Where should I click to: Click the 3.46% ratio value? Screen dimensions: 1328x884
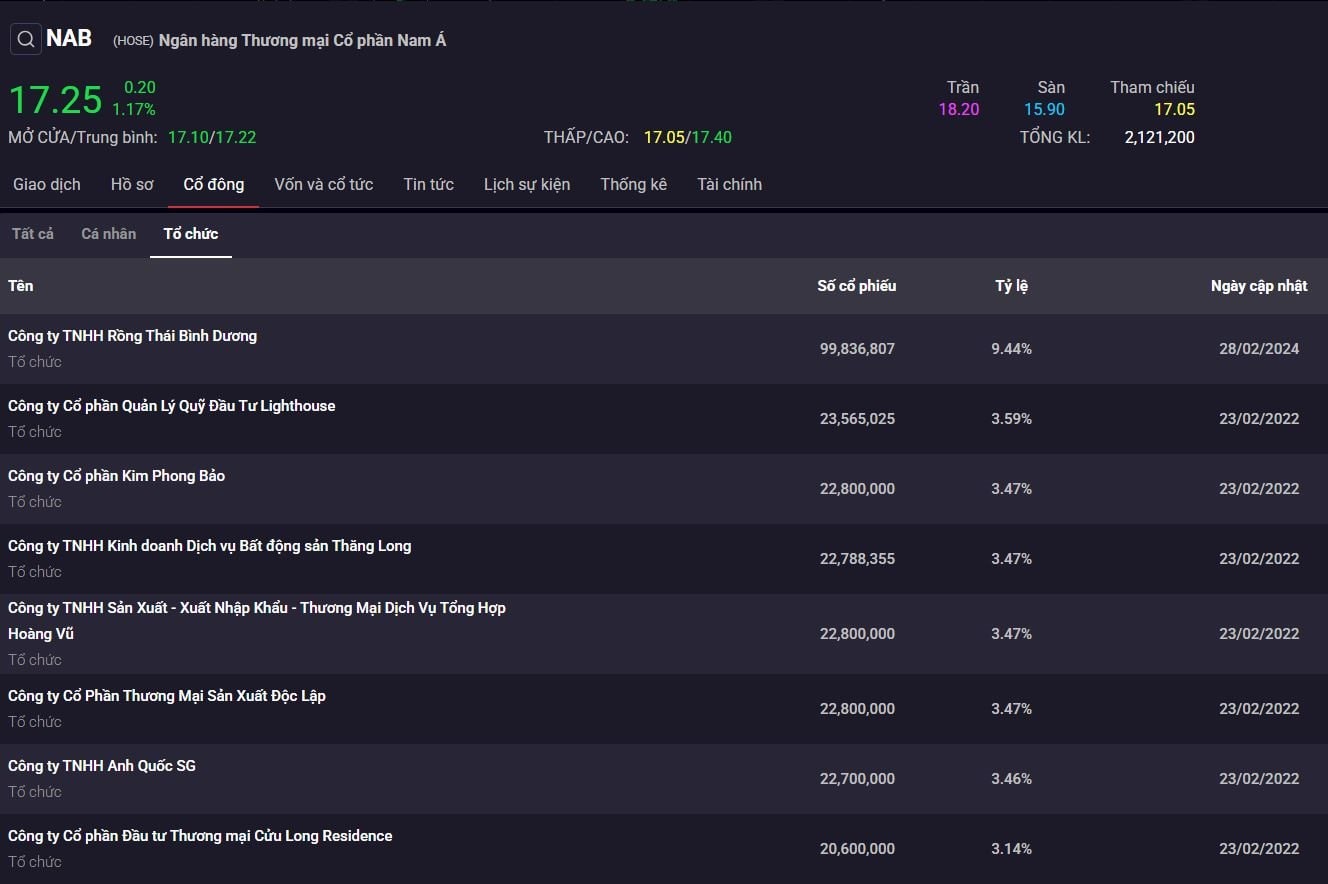[1011, 779]
